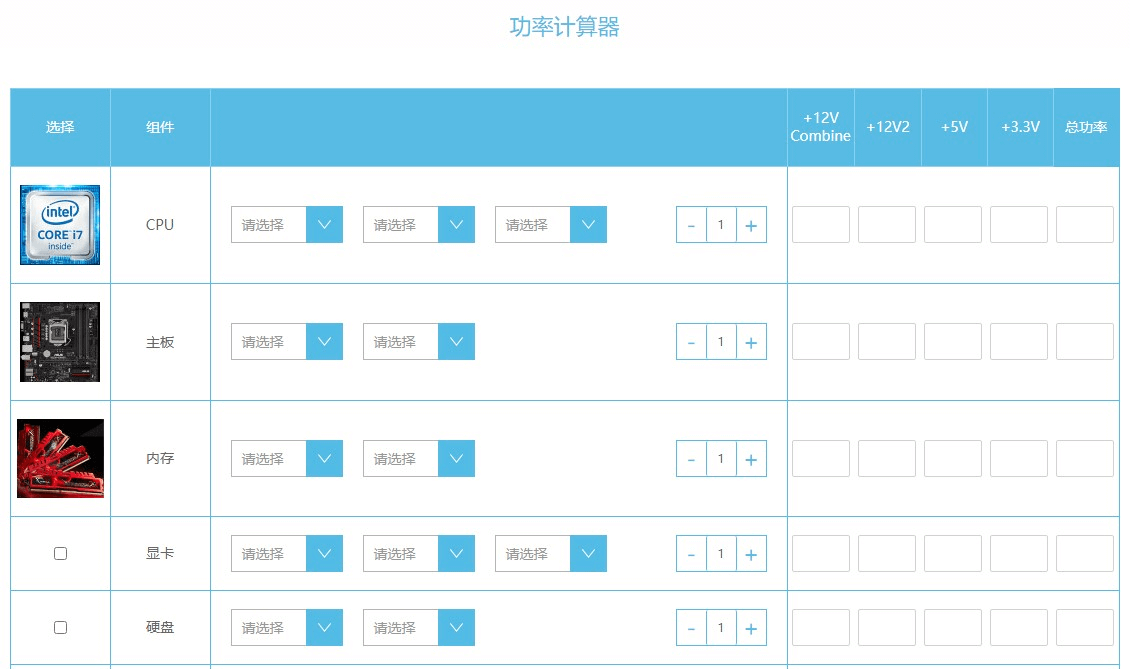Open the first motherboard selection dropdown

click(x=287, y=341)
